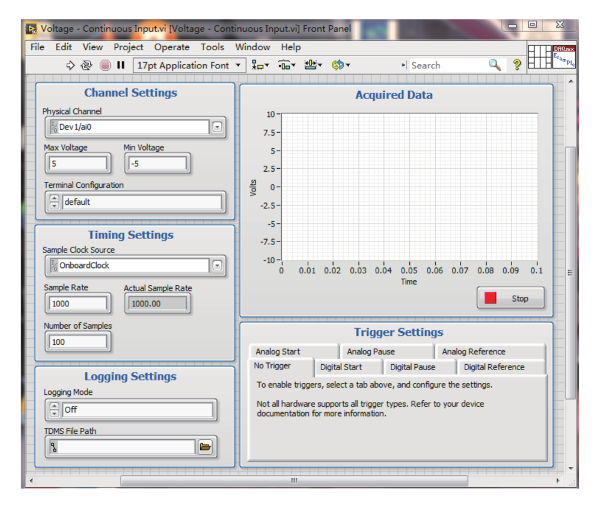Click the Time x-axis label

point(409,282)
